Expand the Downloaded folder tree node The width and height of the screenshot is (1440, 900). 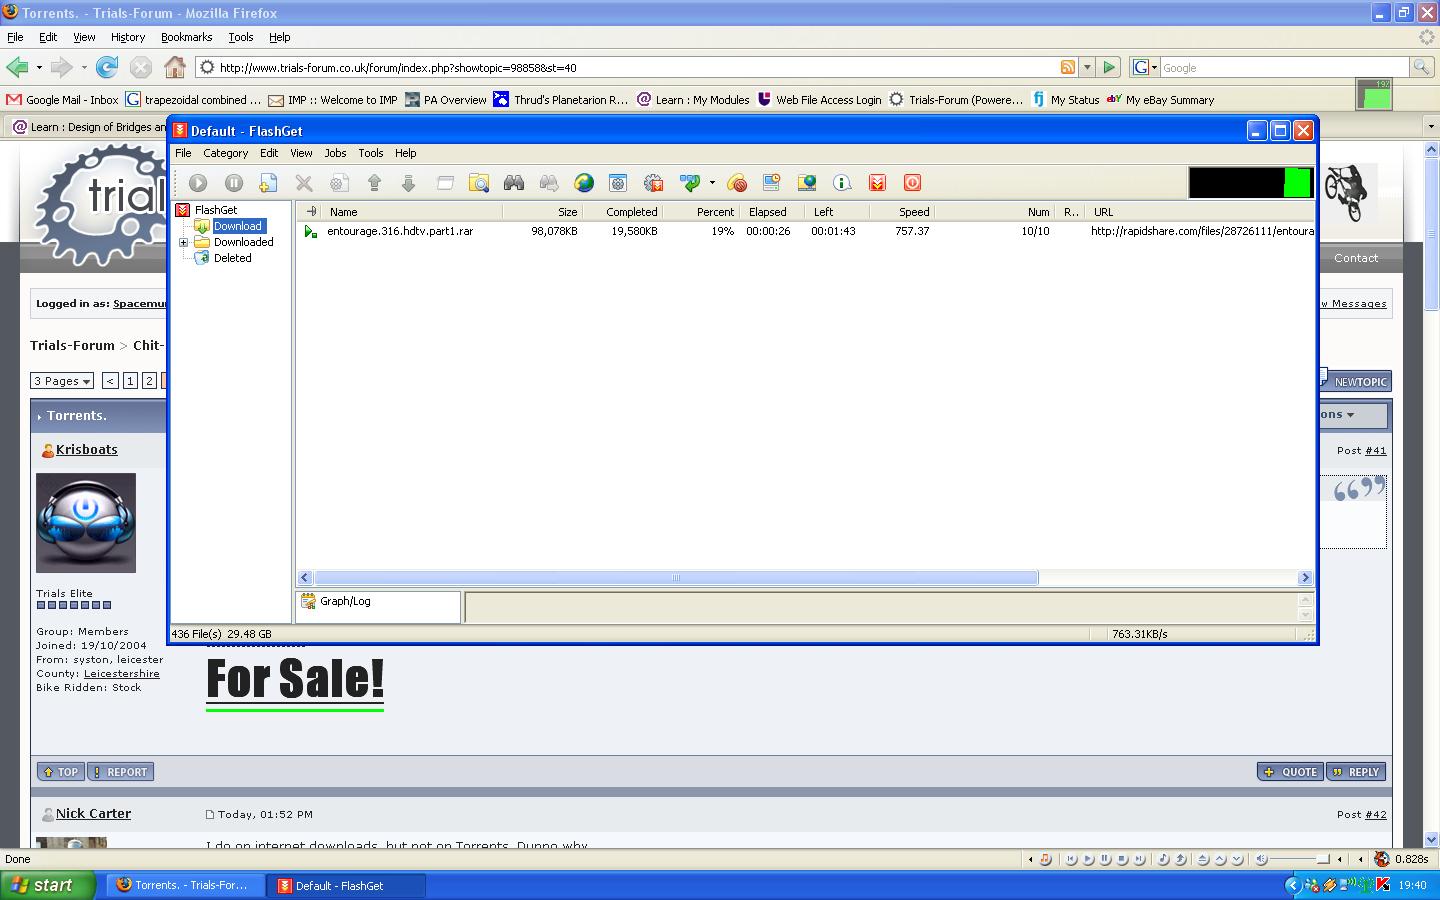coord(184,242)
